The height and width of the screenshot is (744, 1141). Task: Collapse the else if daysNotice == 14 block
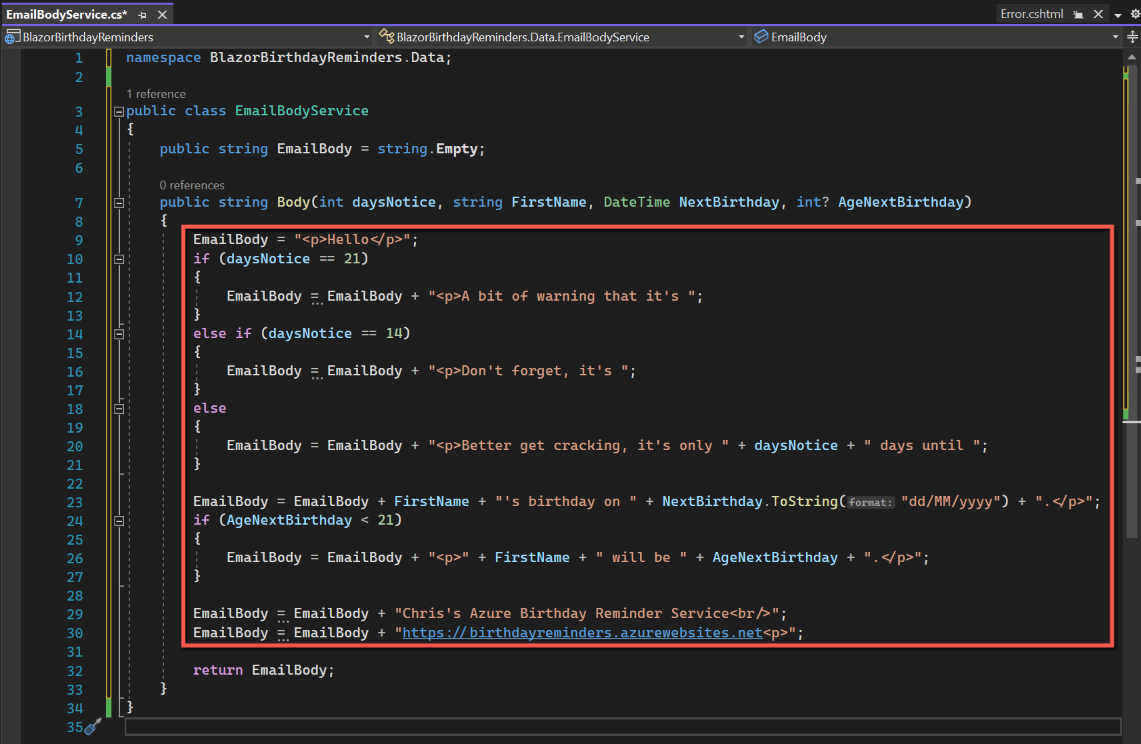pyautogui.click(x=119, y=334)
